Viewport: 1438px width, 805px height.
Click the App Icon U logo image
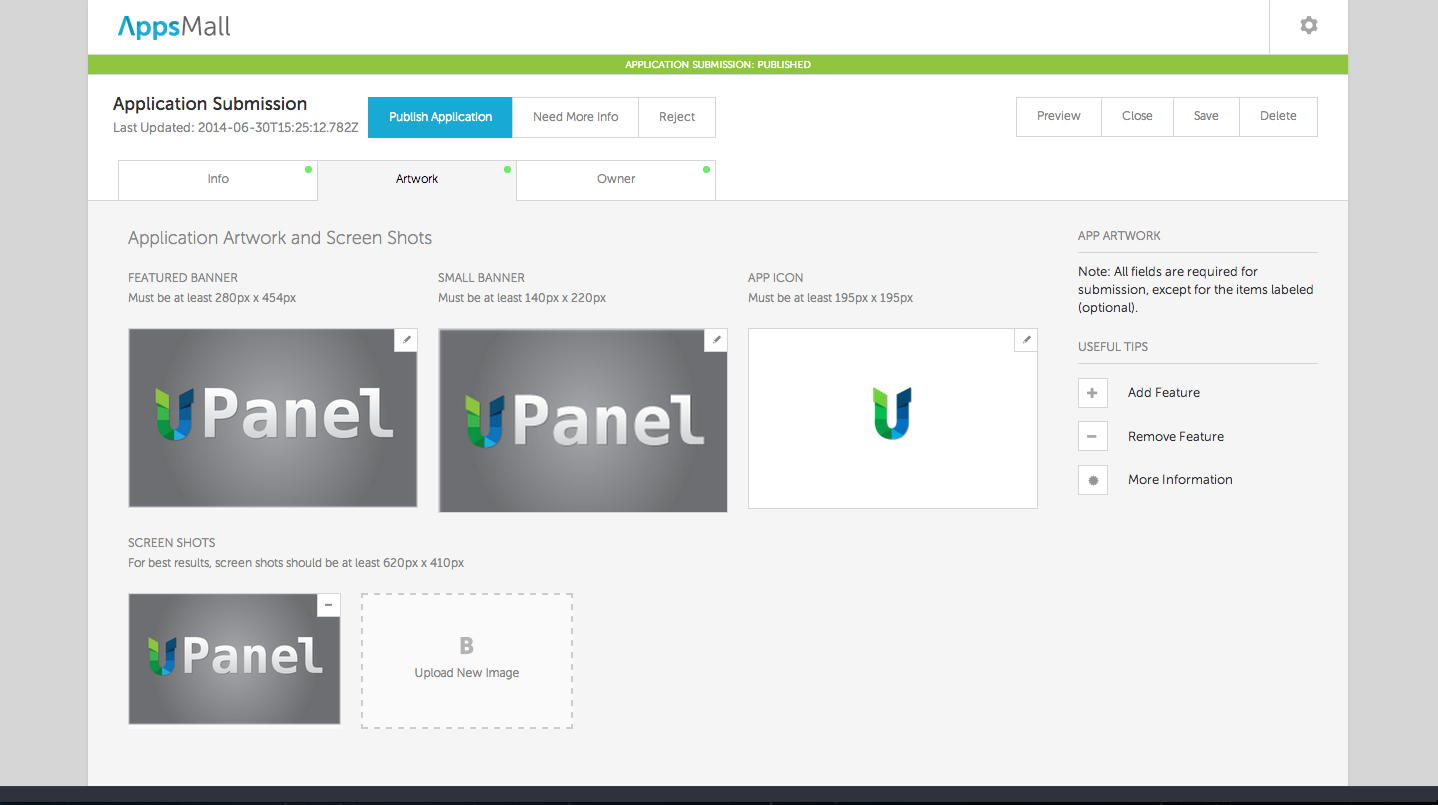point(893,418)
